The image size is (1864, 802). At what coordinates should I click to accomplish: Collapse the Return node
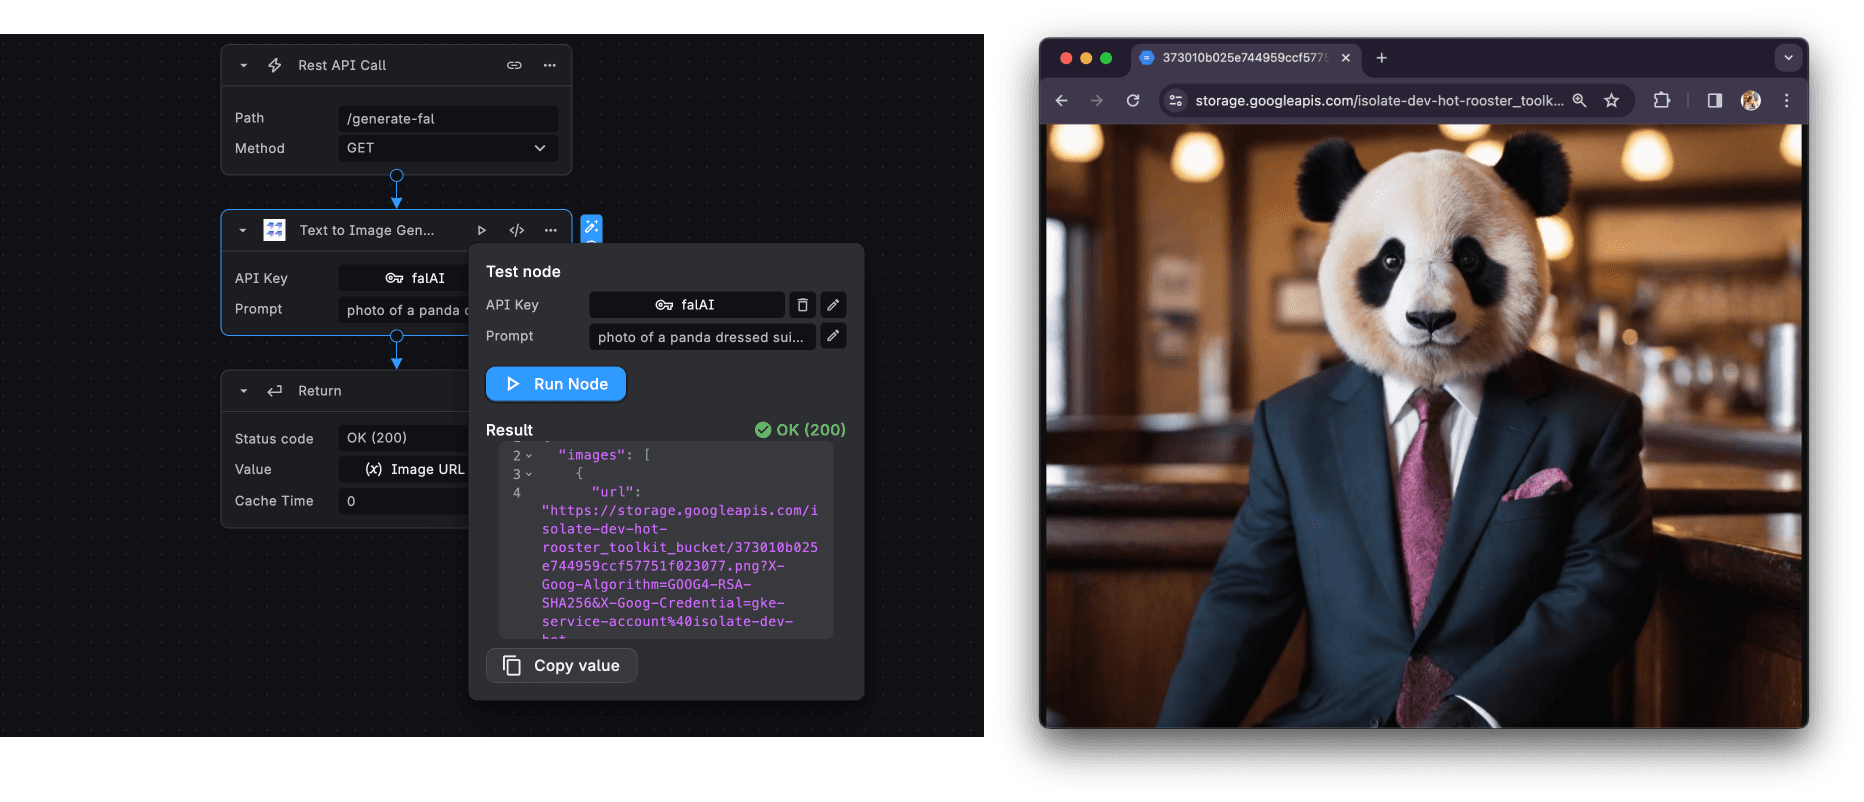coord(243,391)
